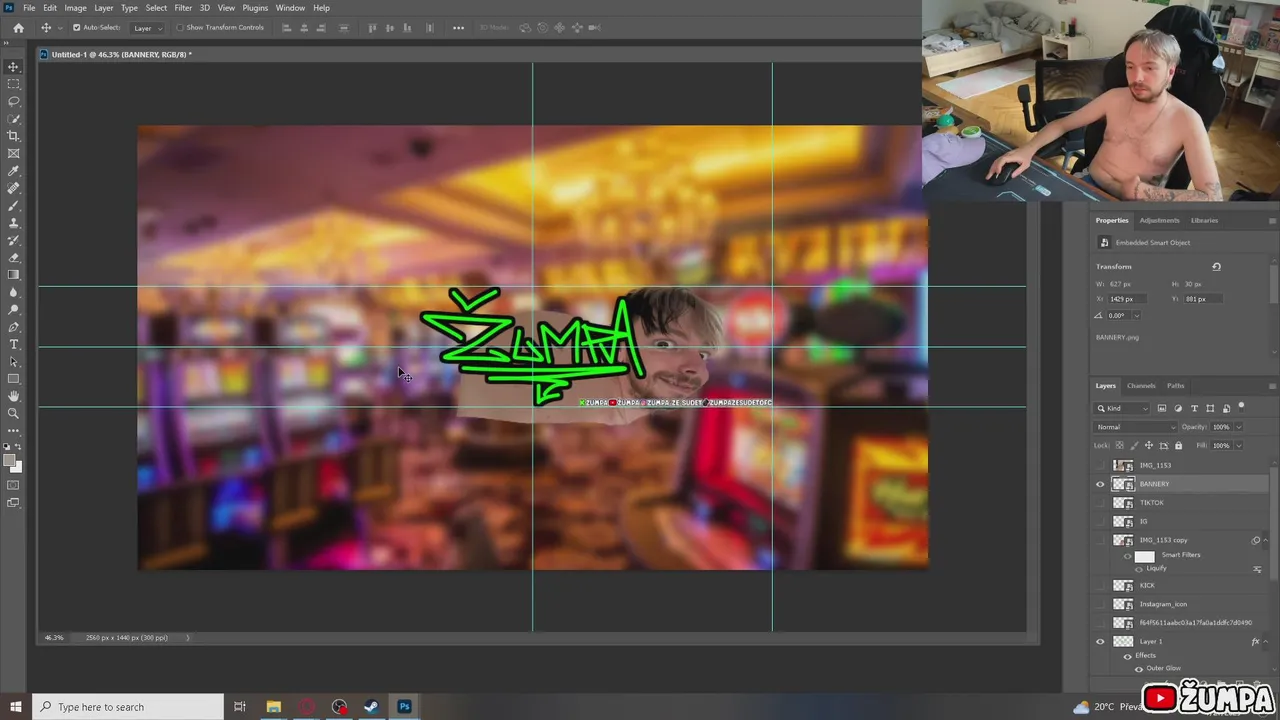Viewport: 1280px width, 720px height.
Task: Open the Fill slider dropdown
Action: pos(1238,445)
